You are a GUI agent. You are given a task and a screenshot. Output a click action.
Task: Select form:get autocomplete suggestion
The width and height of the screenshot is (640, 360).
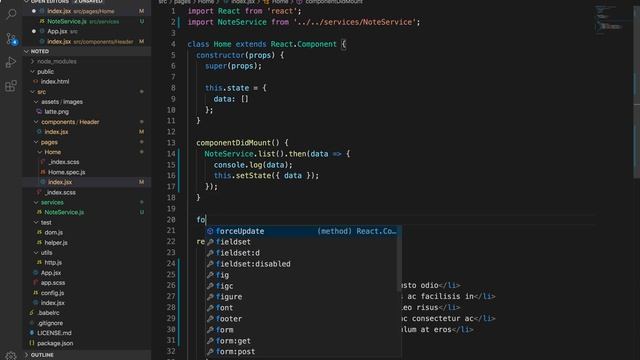303,341
